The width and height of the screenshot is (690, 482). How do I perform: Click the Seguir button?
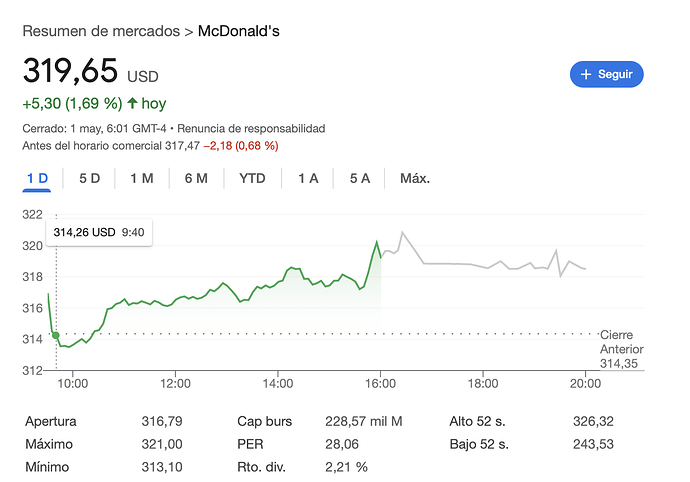tap(607, 74)
